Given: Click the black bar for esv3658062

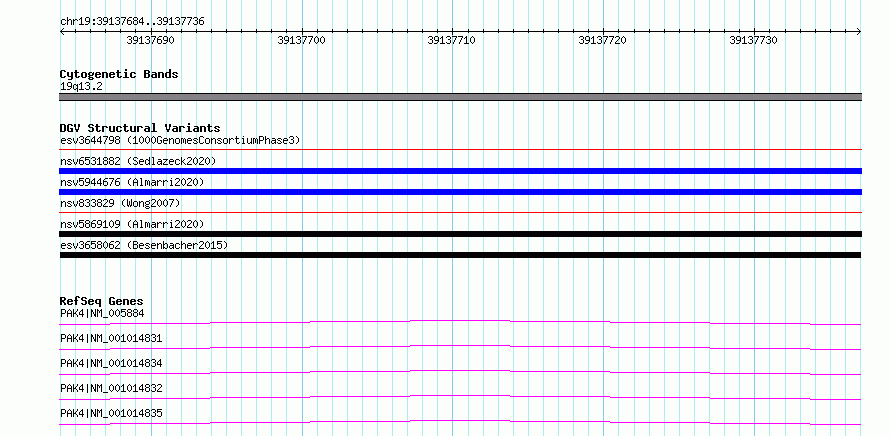Looking at the screenshot, I should [460, 255].
